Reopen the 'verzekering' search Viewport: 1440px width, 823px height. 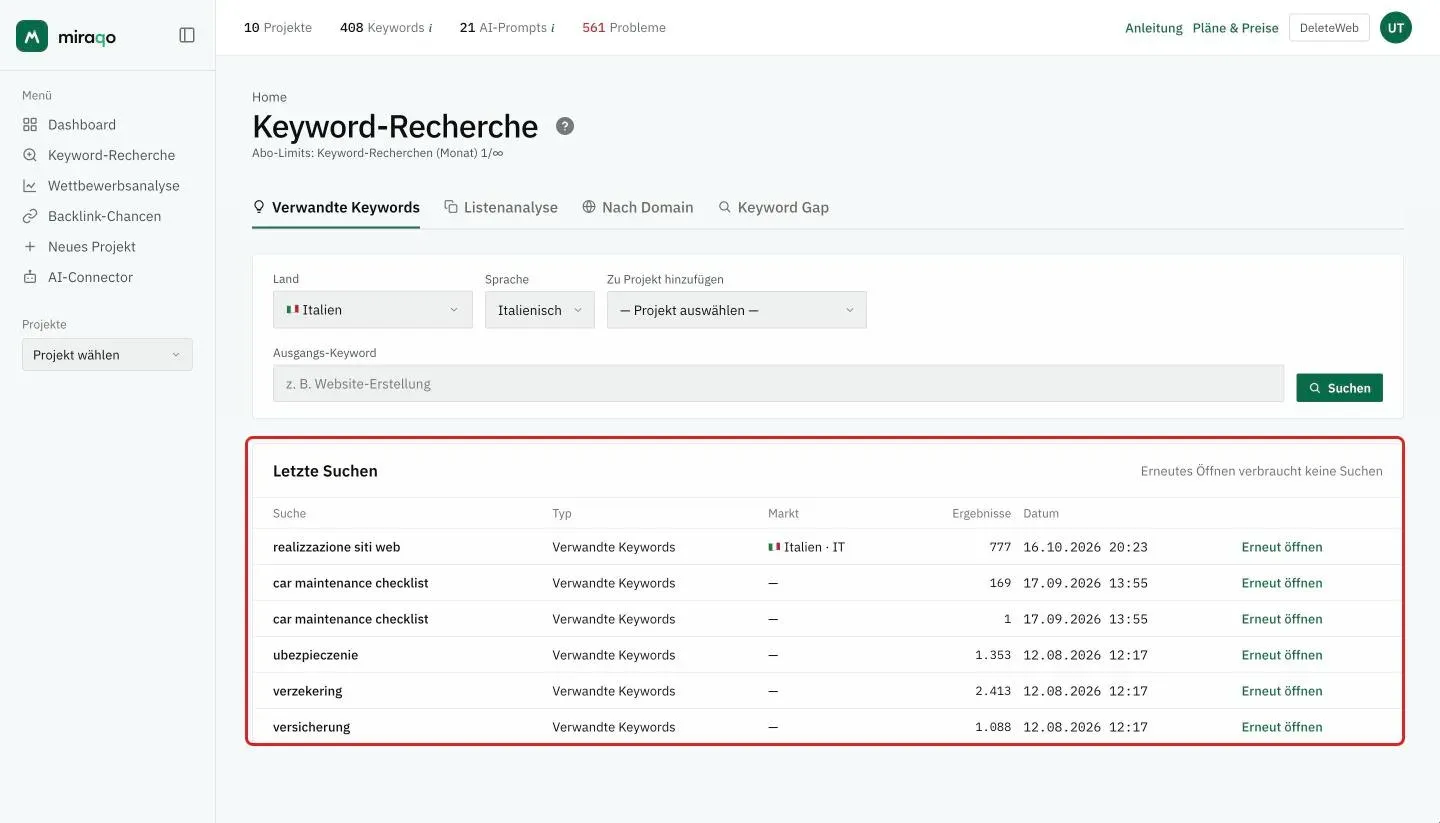(x=1282, y=691)
